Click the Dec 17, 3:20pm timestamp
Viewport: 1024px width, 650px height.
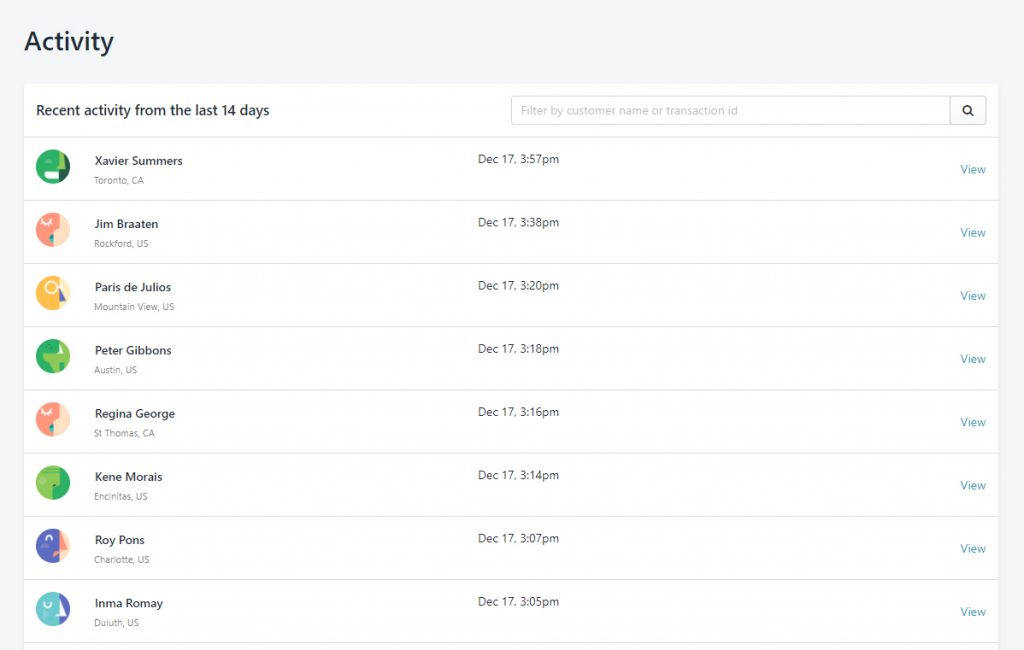(519, 286)
